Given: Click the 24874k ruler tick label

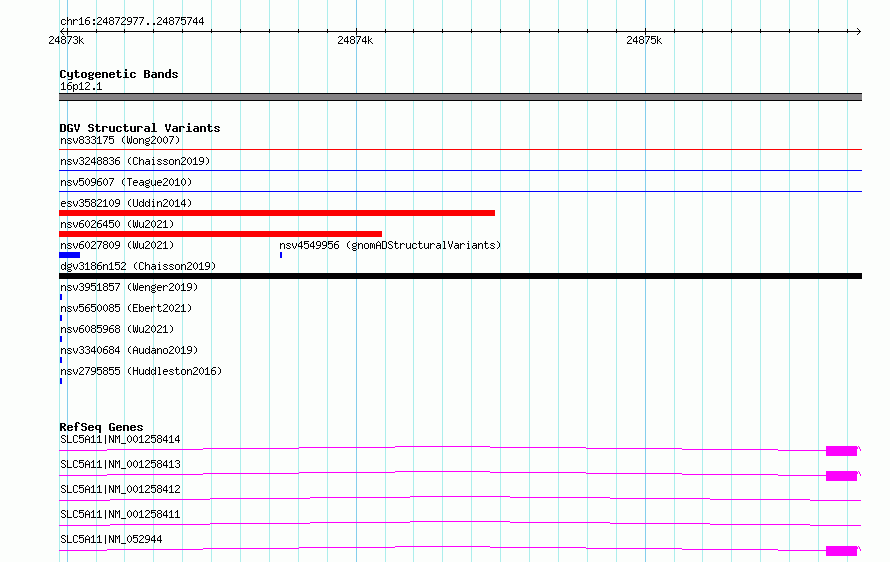Looking at the screenshot, I should [x=355, y=40].
